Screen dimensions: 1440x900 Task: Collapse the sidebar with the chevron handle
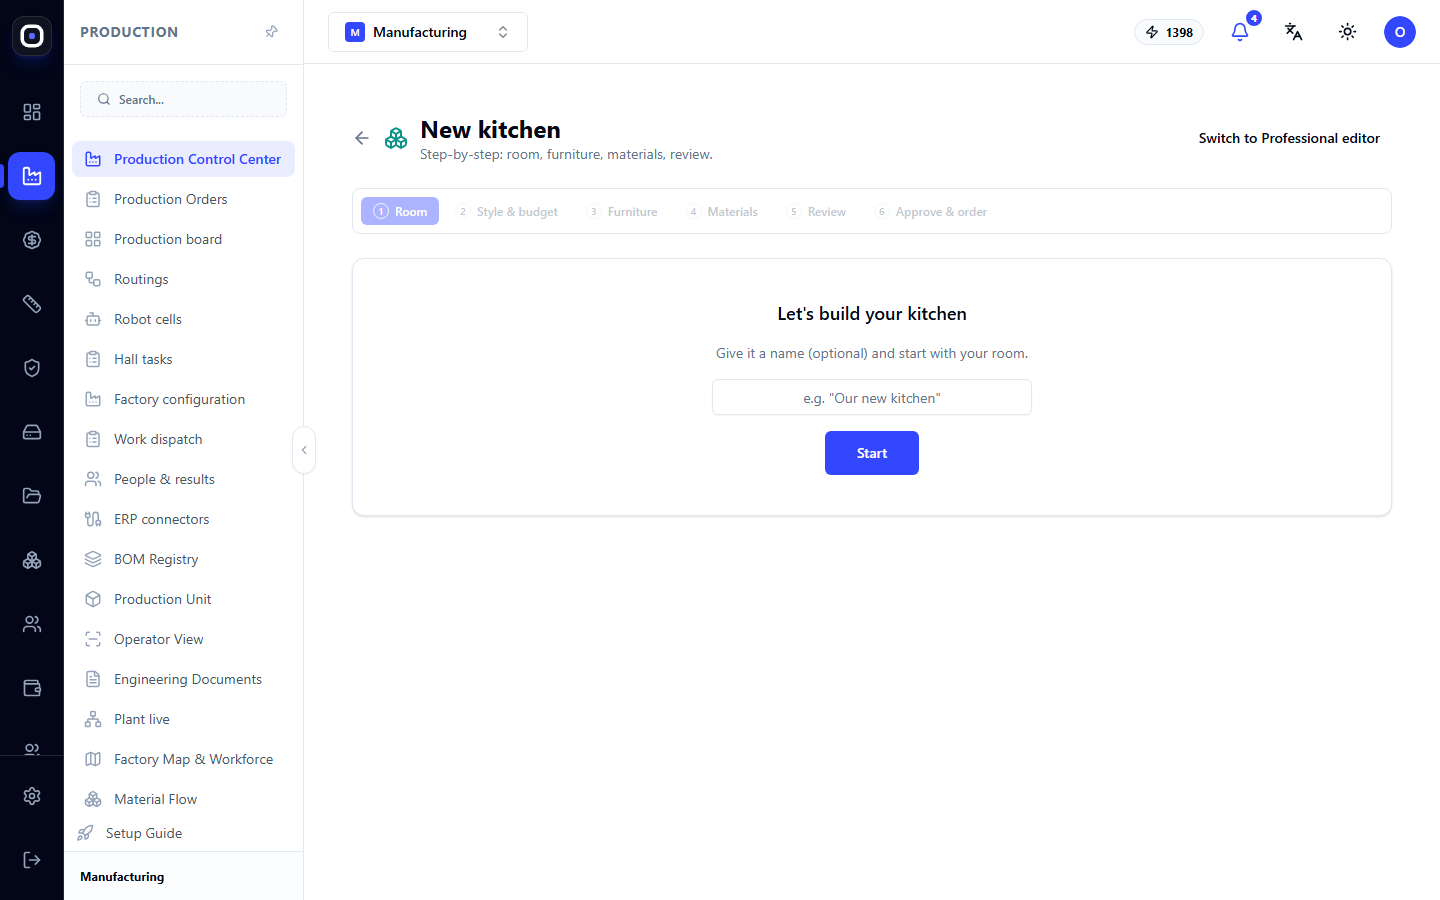click(x=304, y=450)
